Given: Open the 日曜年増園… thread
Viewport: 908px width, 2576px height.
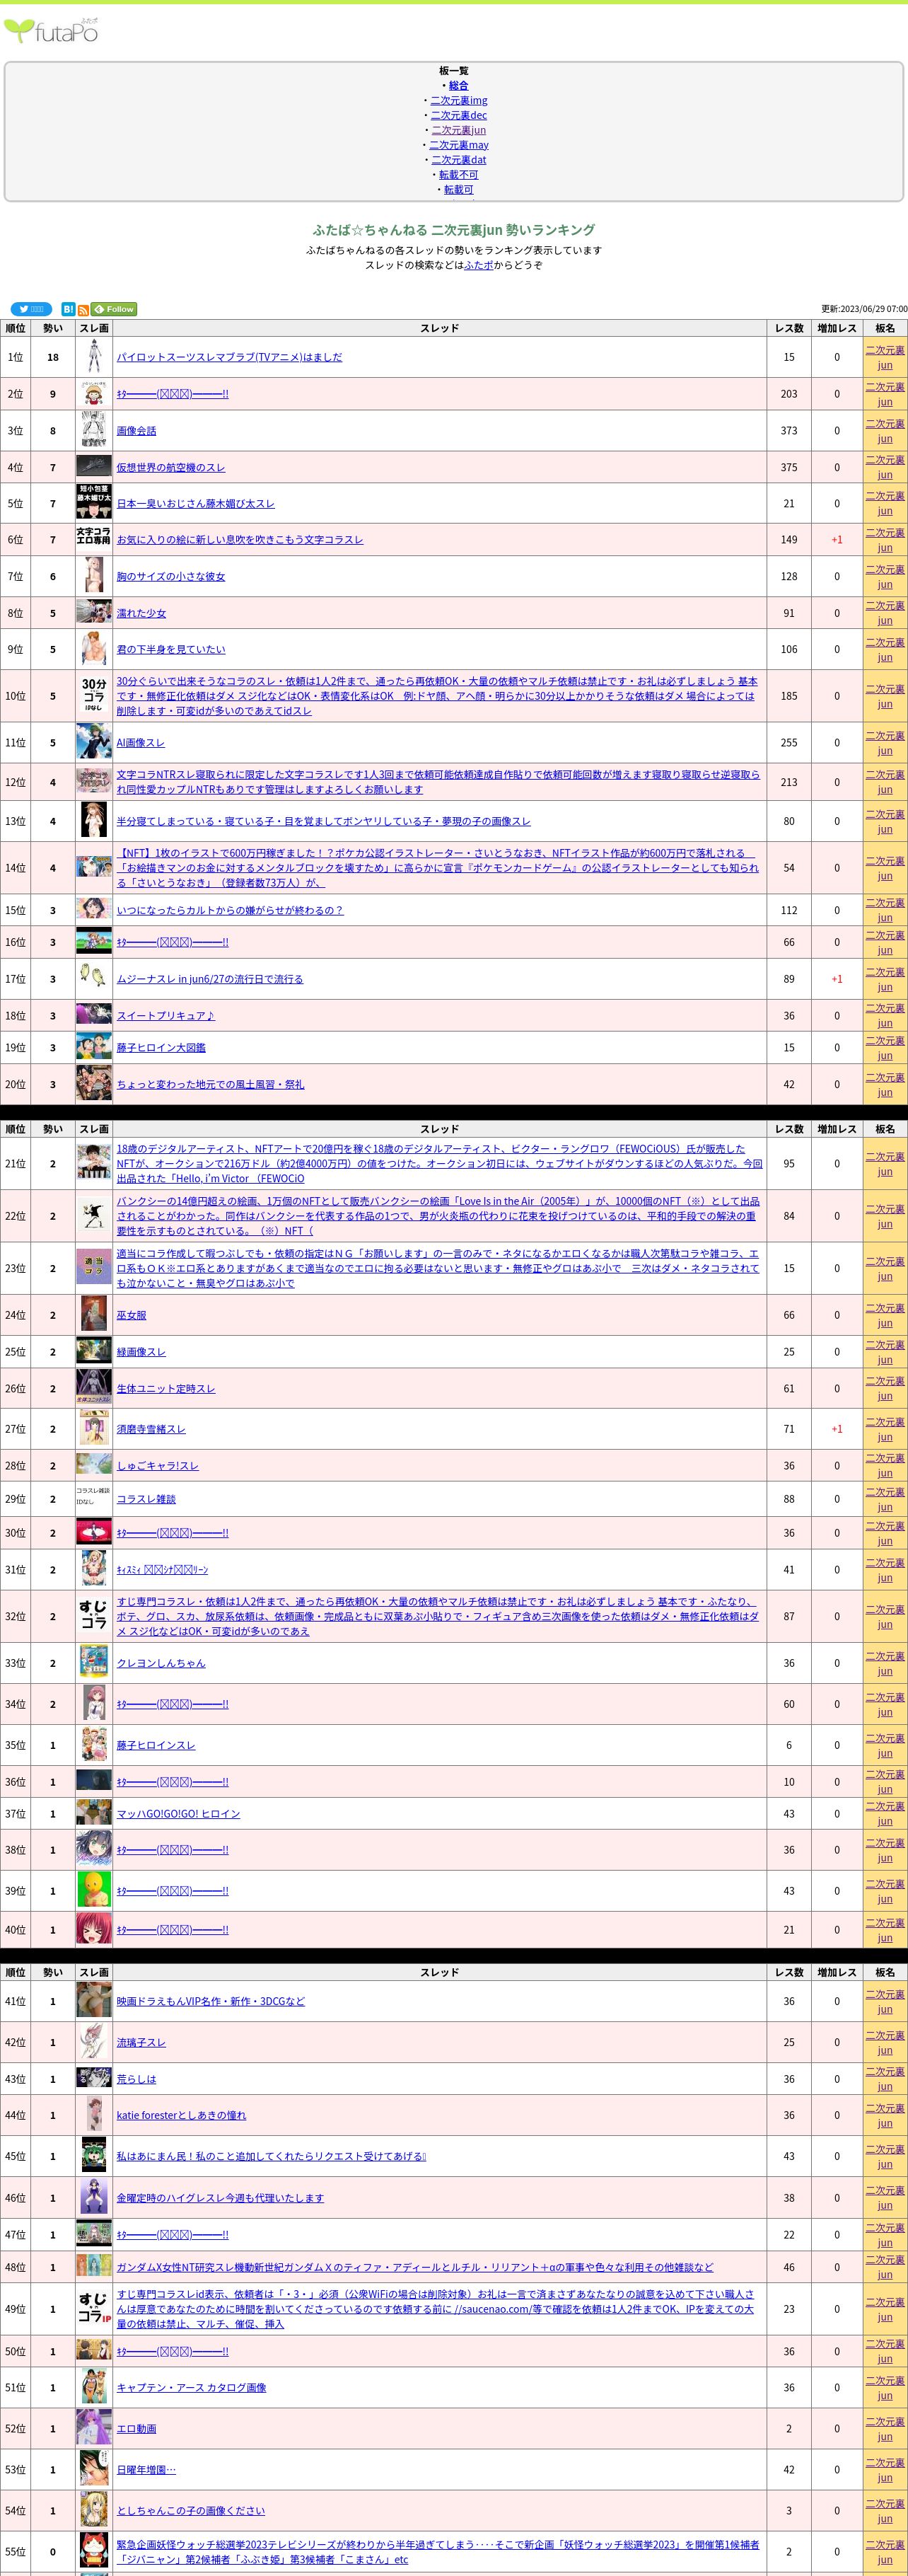Looking at the screenshot, I should tap(146, 2470).
